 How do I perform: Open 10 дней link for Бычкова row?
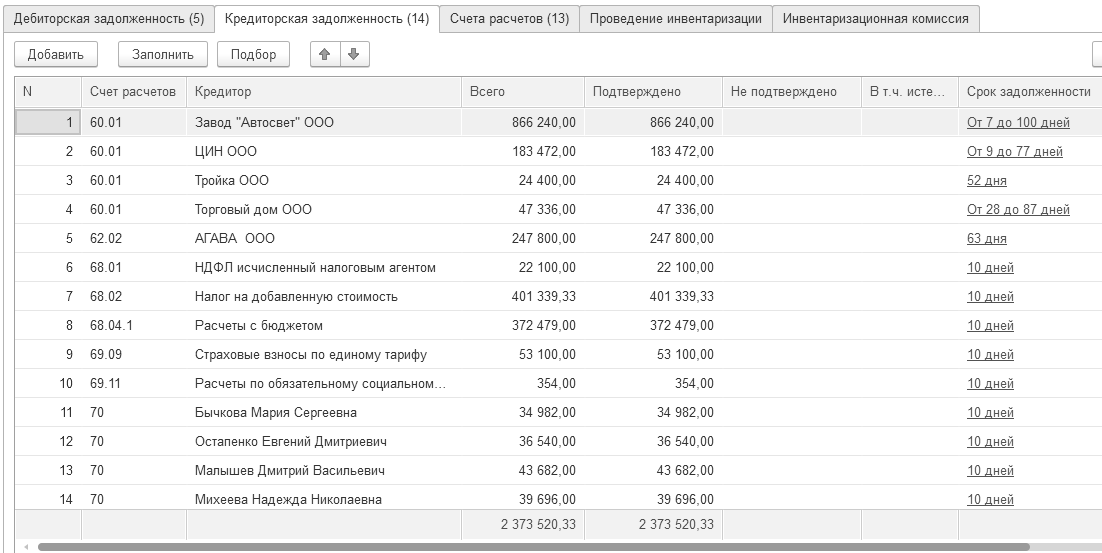pos(990,412)
